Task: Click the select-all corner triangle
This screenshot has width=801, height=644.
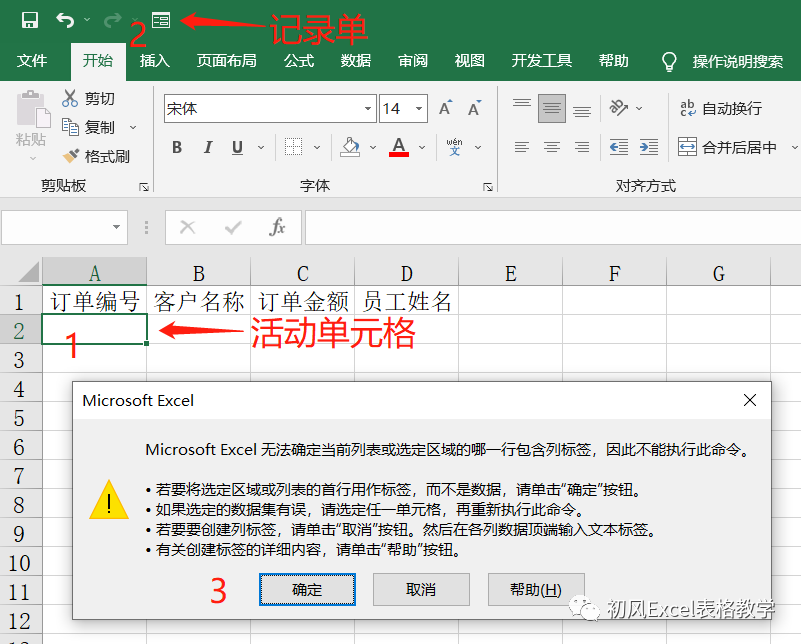Action: click(28, 272)
